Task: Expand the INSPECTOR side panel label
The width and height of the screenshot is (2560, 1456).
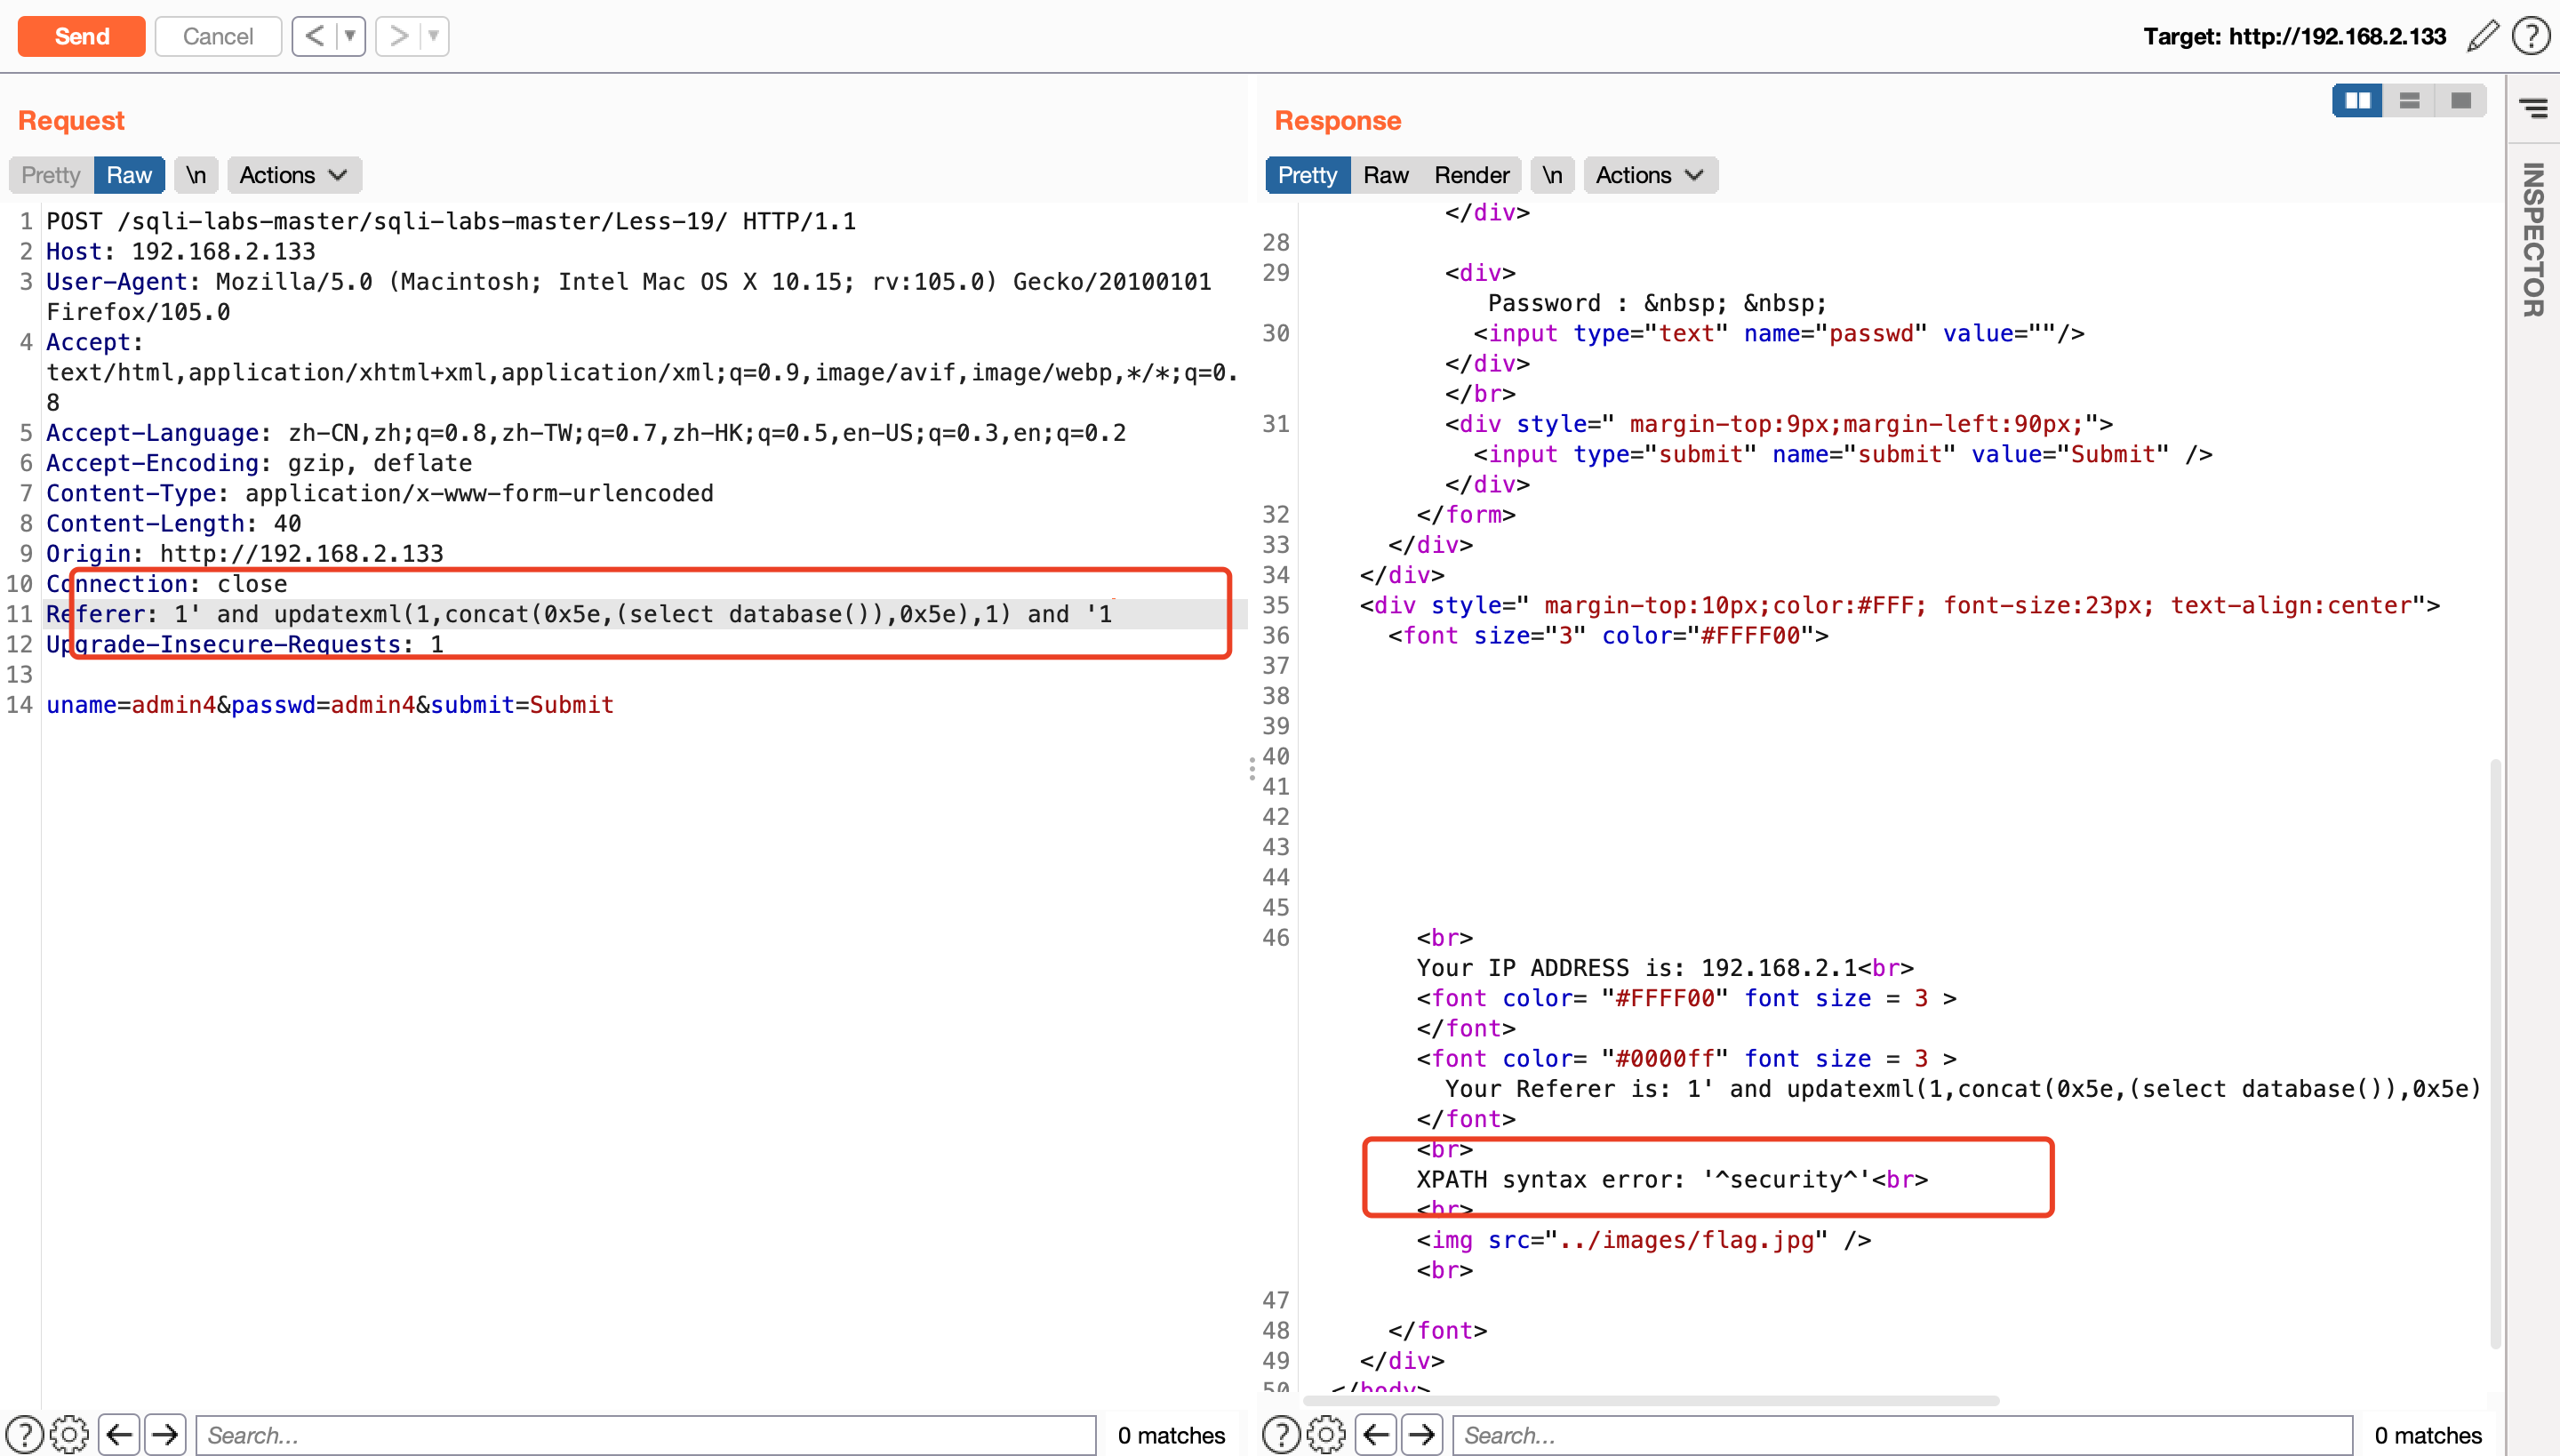Action: tap(2533, 240)
